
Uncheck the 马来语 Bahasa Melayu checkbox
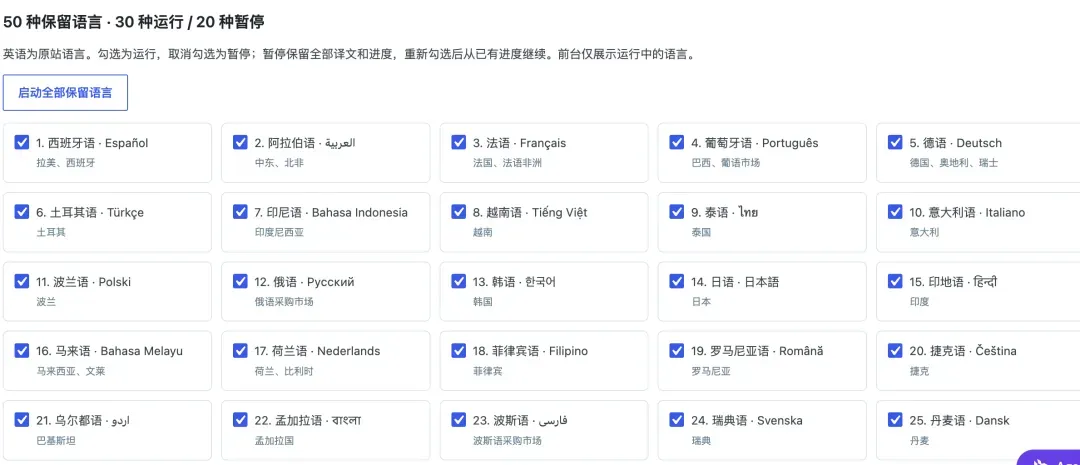pos(21,351)
